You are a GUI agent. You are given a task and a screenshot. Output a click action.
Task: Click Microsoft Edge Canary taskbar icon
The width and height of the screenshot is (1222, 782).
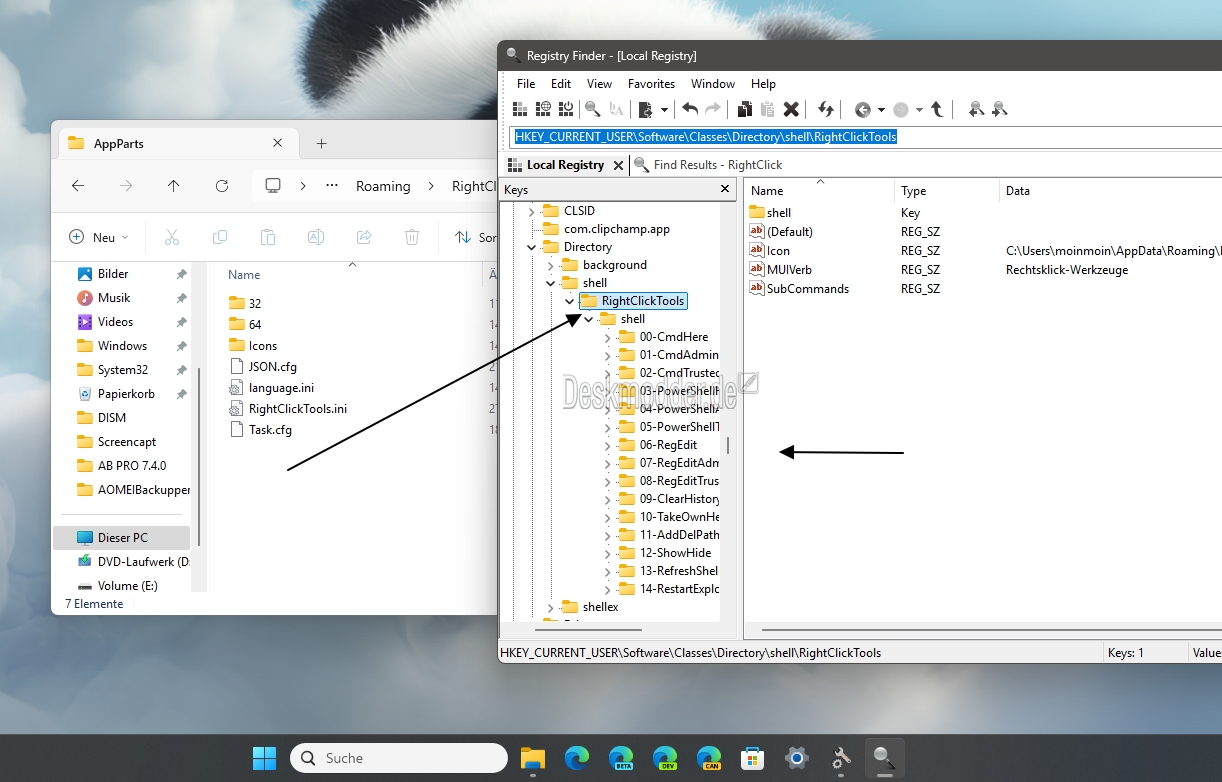point(708,758)
